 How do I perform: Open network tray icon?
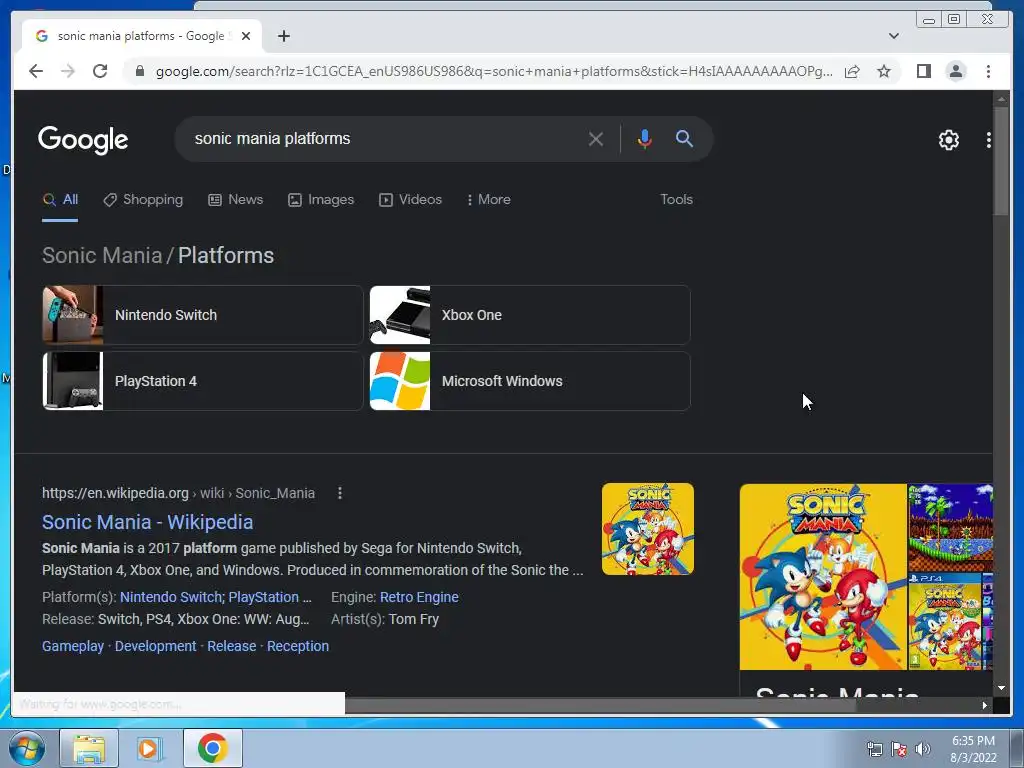874,749
